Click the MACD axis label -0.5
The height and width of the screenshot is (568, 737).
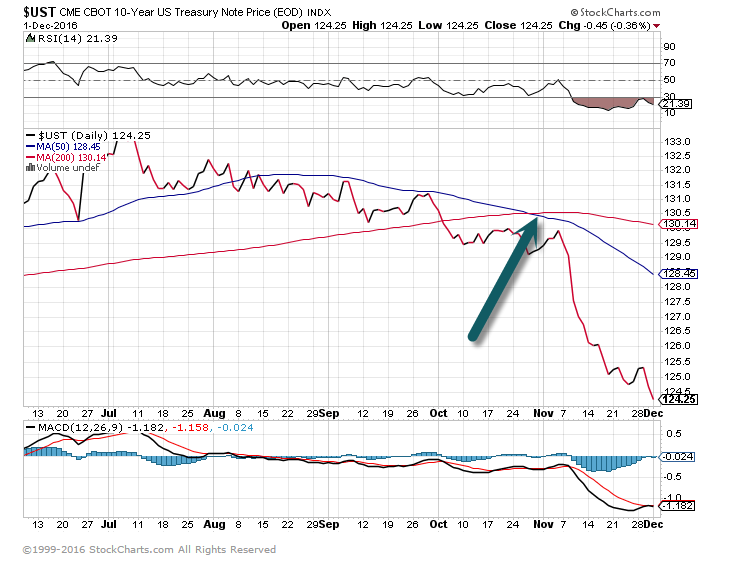[x=672, y=477]
